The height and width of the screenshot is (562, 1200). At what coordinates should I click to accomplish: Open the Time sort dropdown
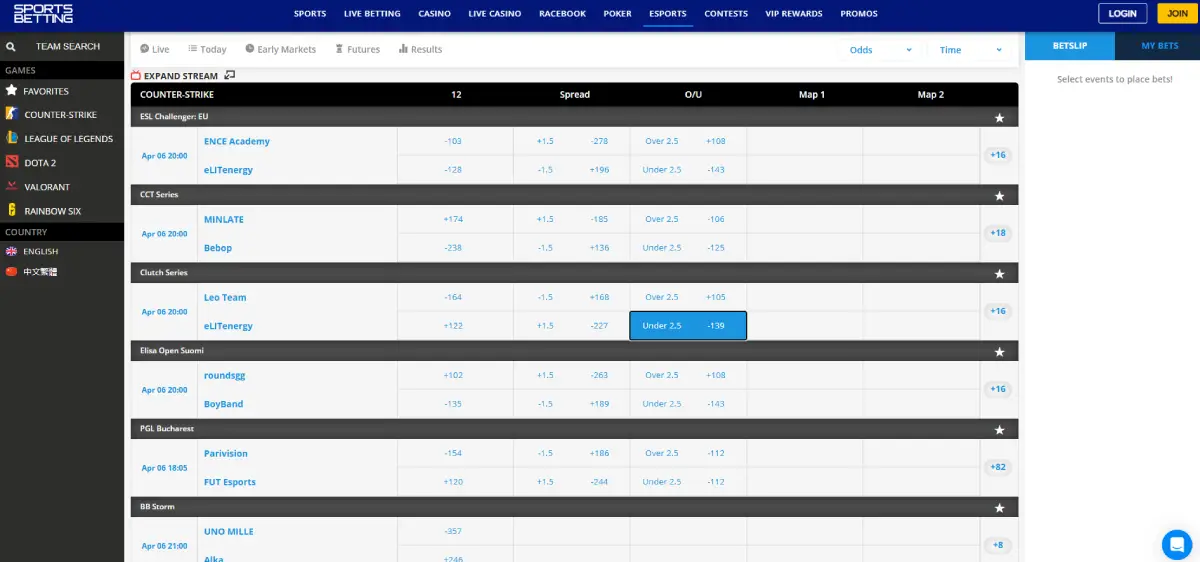click(971, 50)
